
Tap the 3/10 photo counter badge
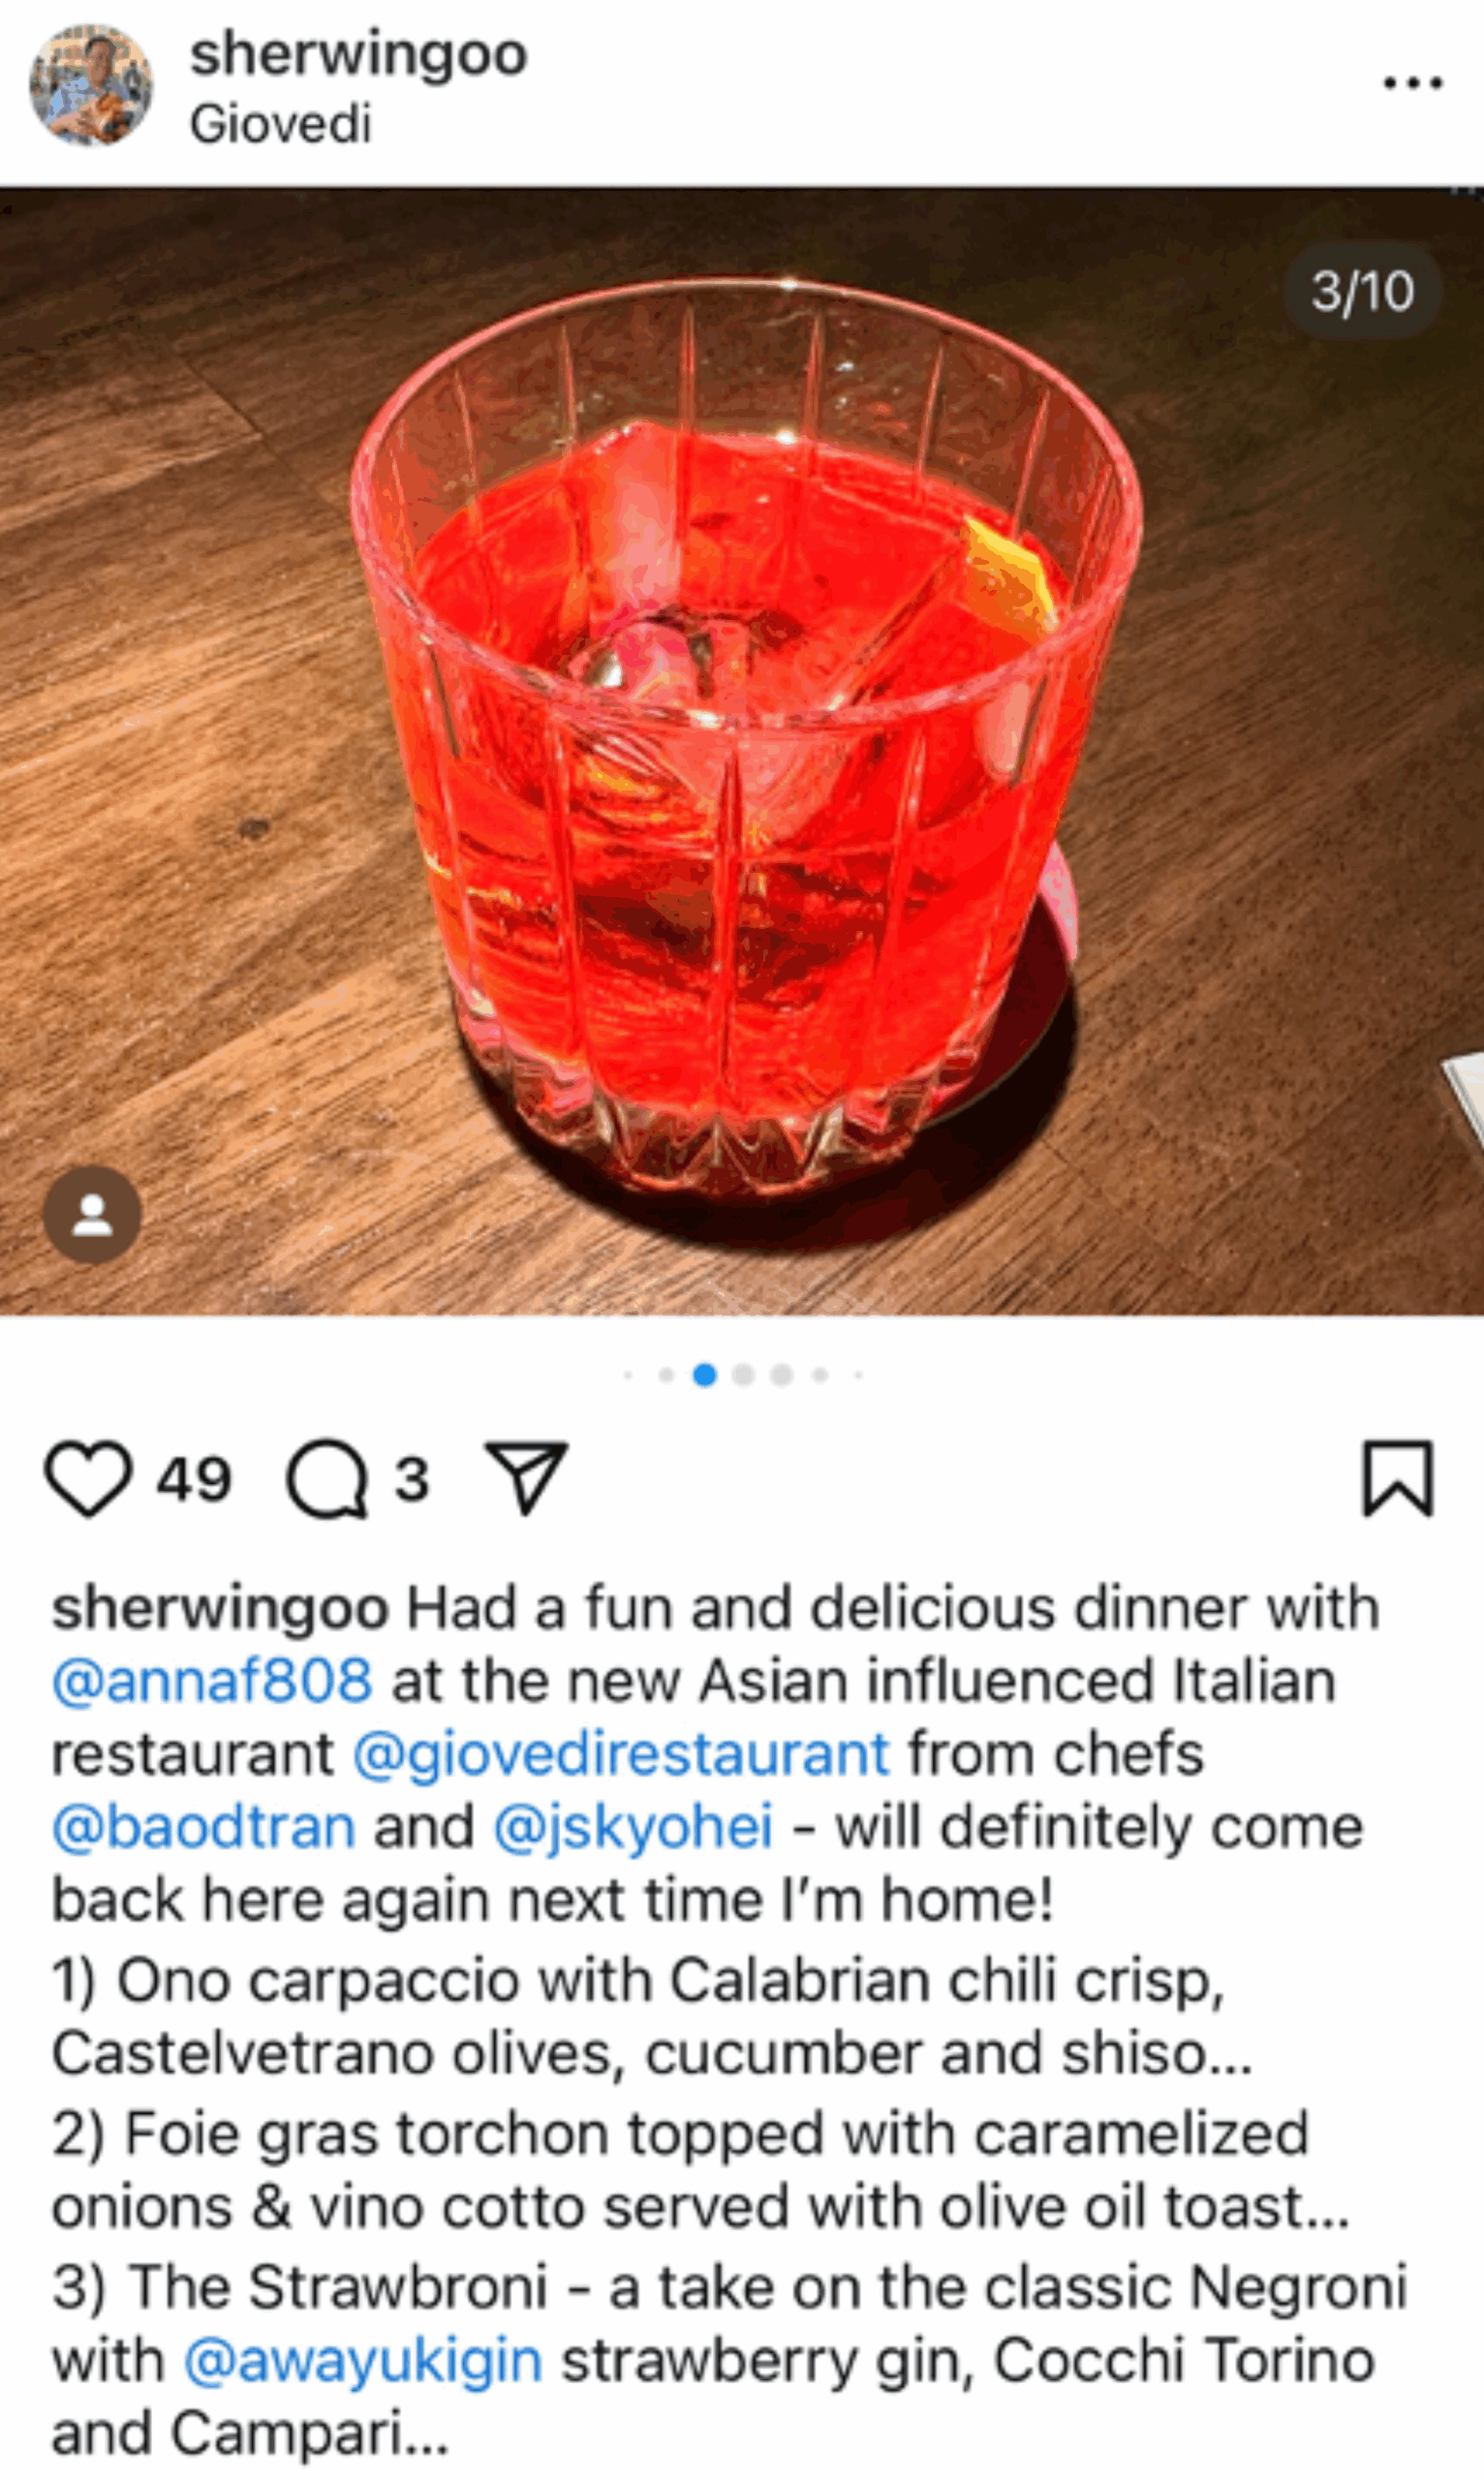point(1363,291)
